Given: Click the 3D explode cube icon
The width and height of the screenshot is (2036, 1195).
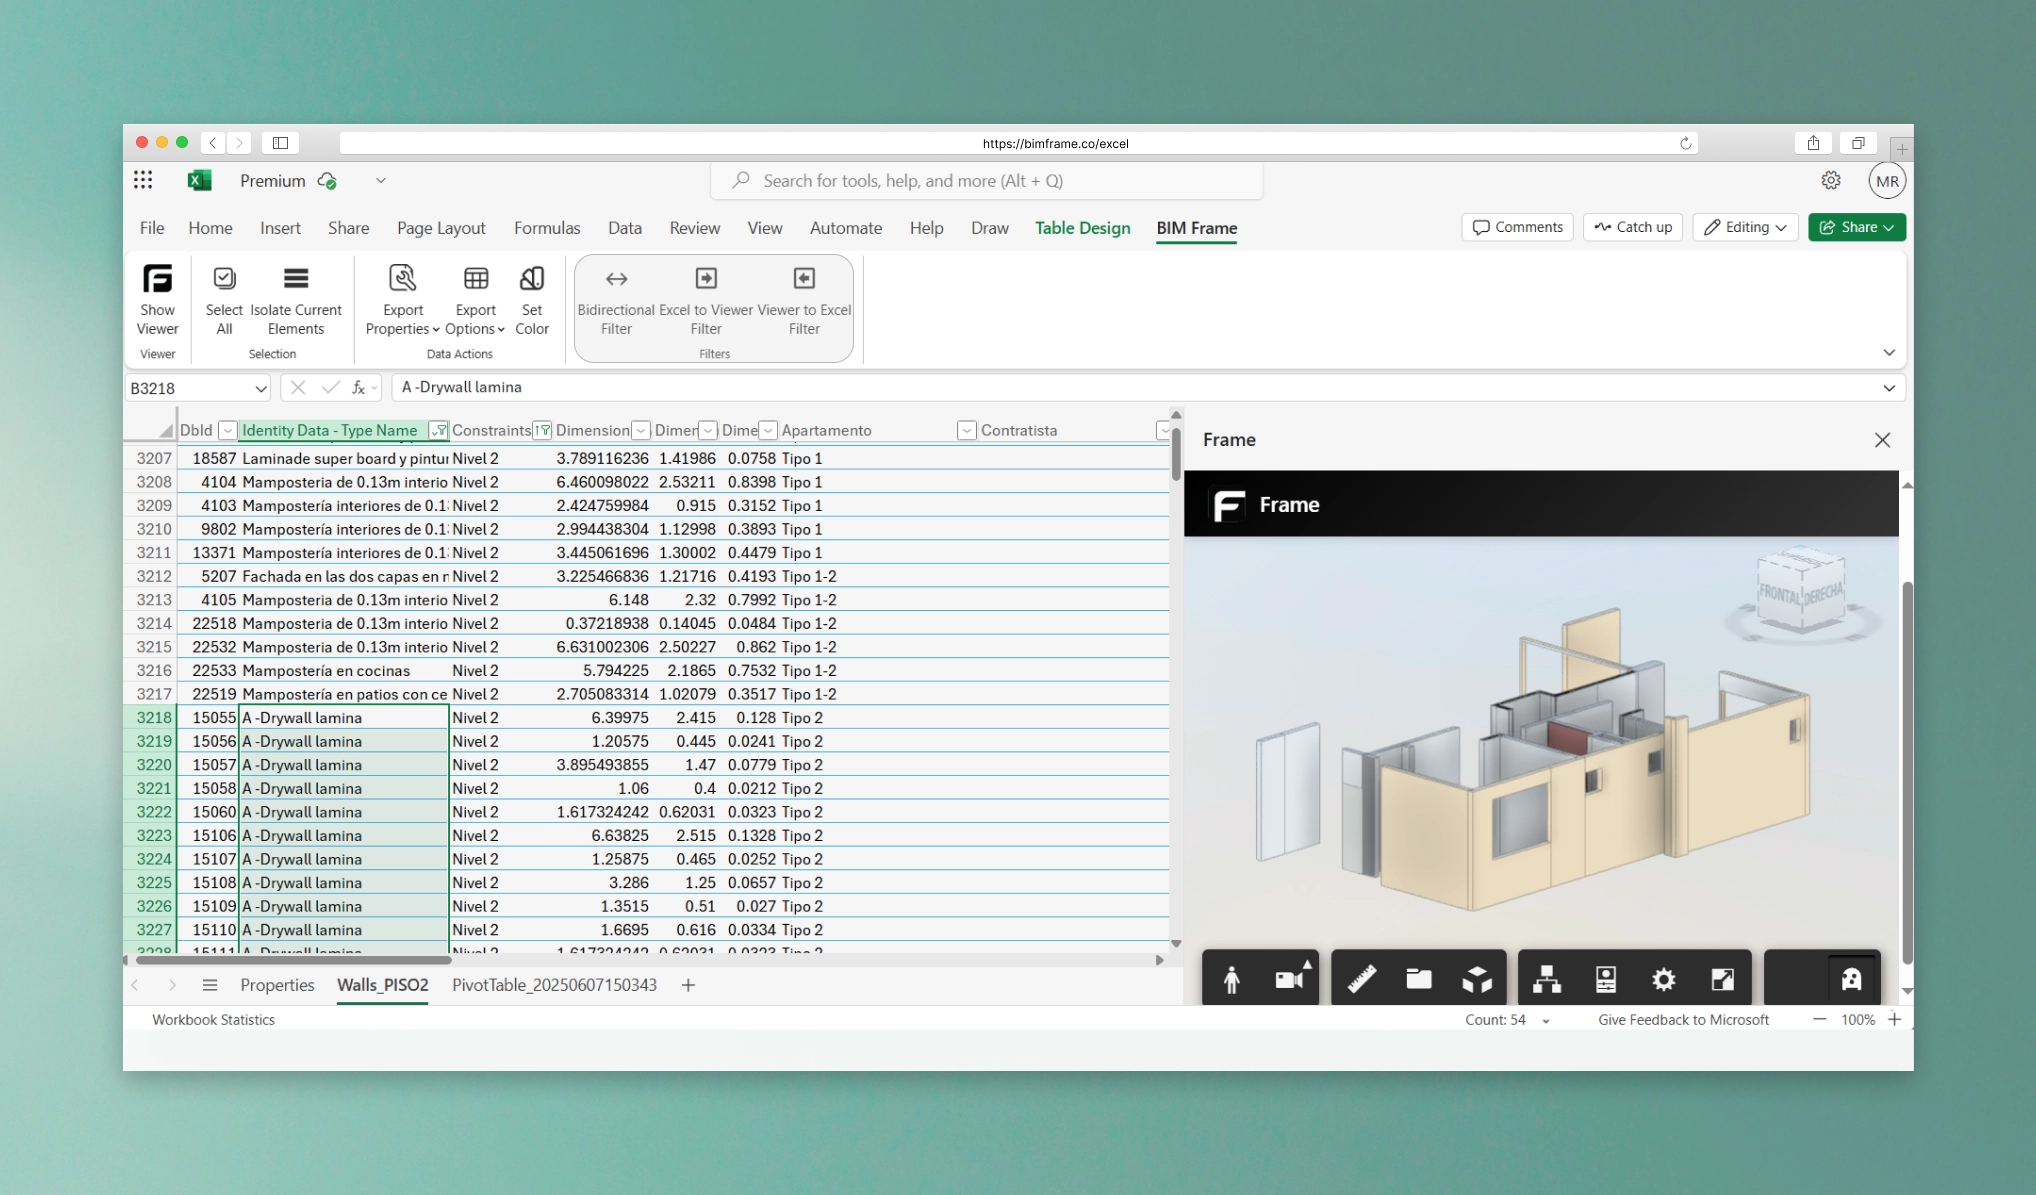Looking at the screenshot, I should (1478, 978).
